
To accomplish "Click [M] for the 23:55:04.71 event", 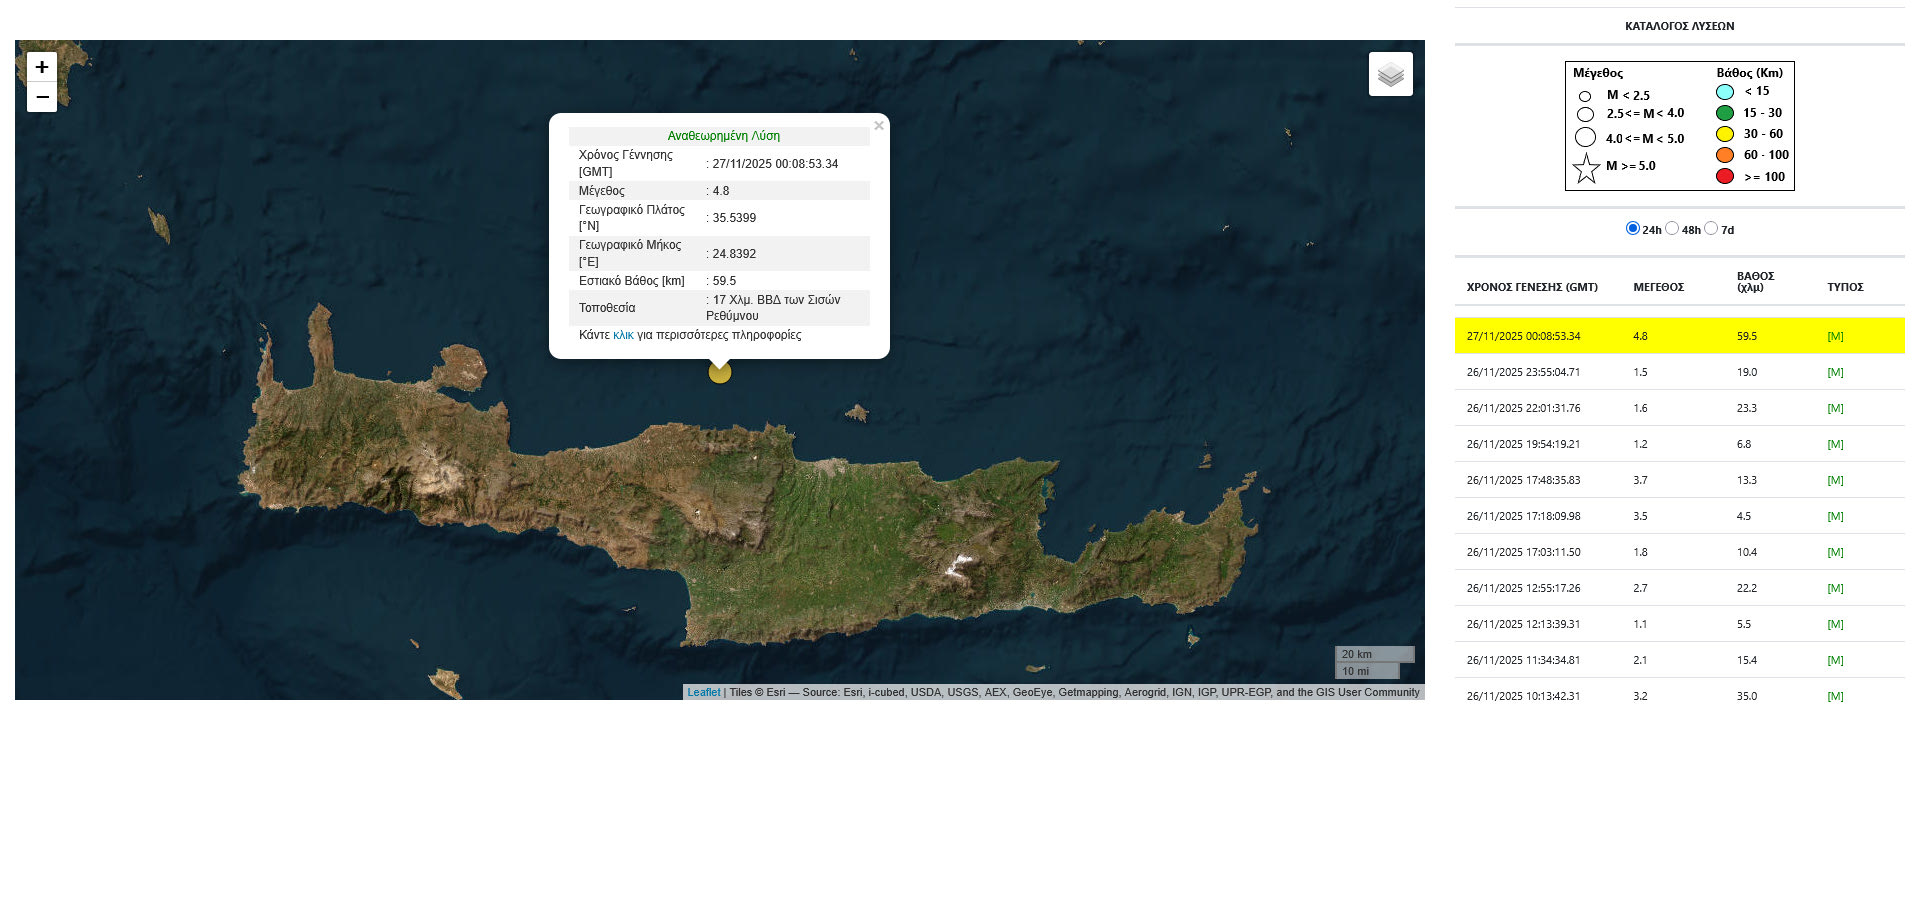I will [x=1835, y=373].
